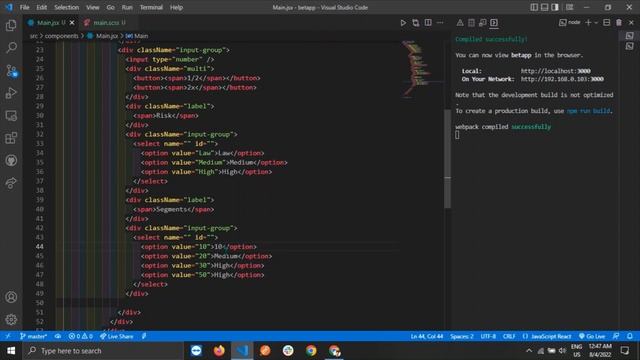The width and height of the screenshot is (640, 360).
Task: Open the Help menu
Action: point(176,7)
